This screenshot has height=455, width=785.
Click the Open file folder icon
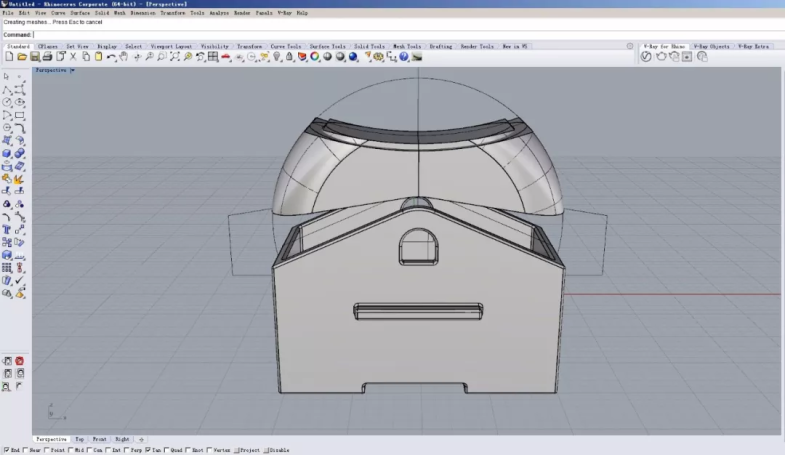click(21, 57)
